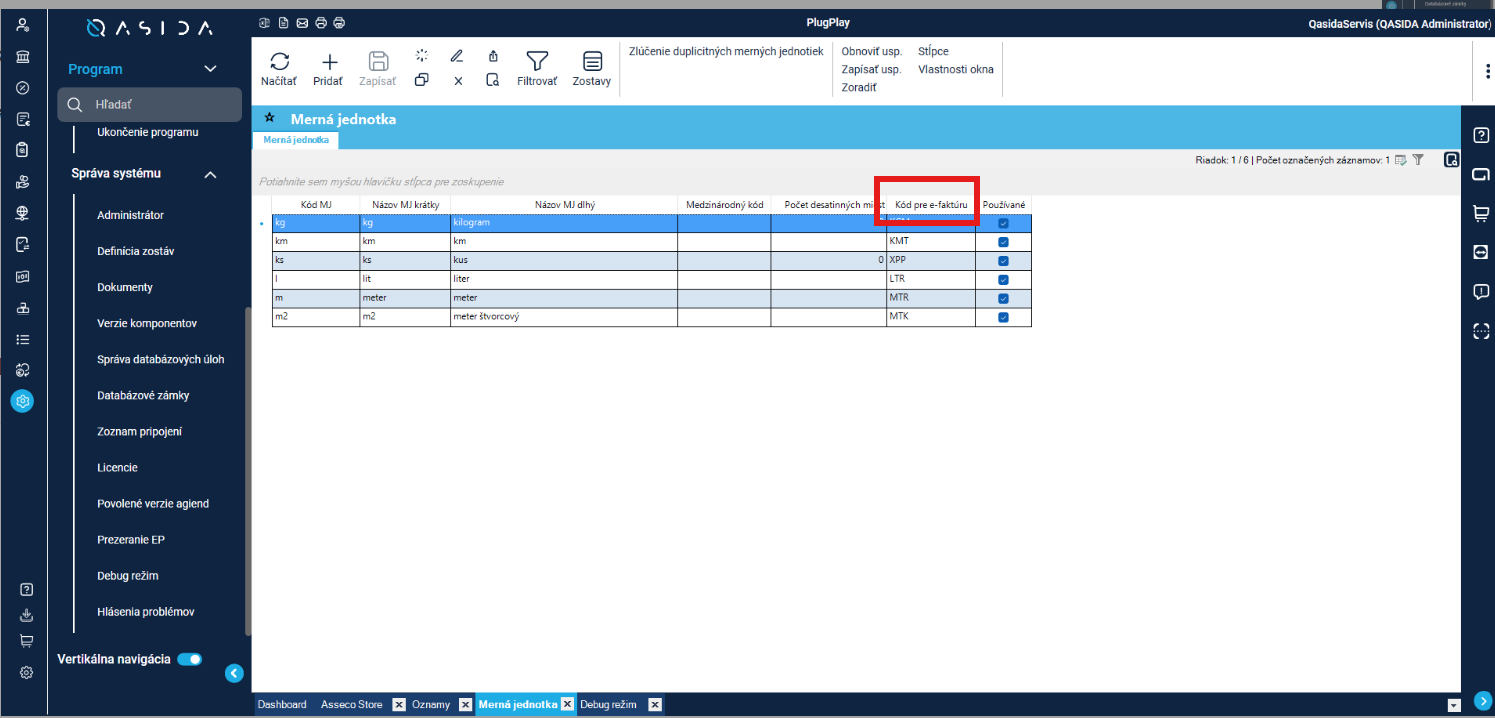The height and width of the screenshot is (718, 1495).
Task: Click the star favorite icon beside Merná jednotka
Action: pos(269,118)
